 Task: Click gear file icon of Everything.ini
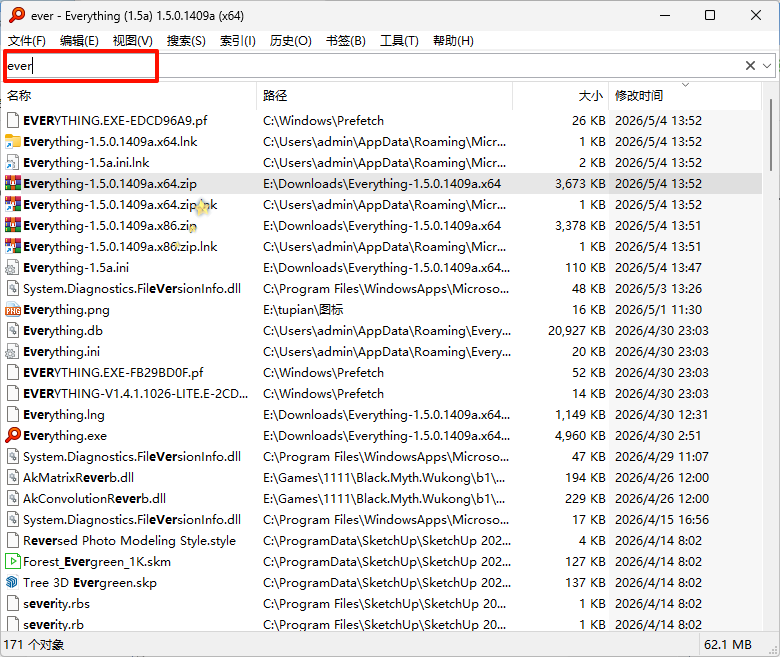coord(12,352)
